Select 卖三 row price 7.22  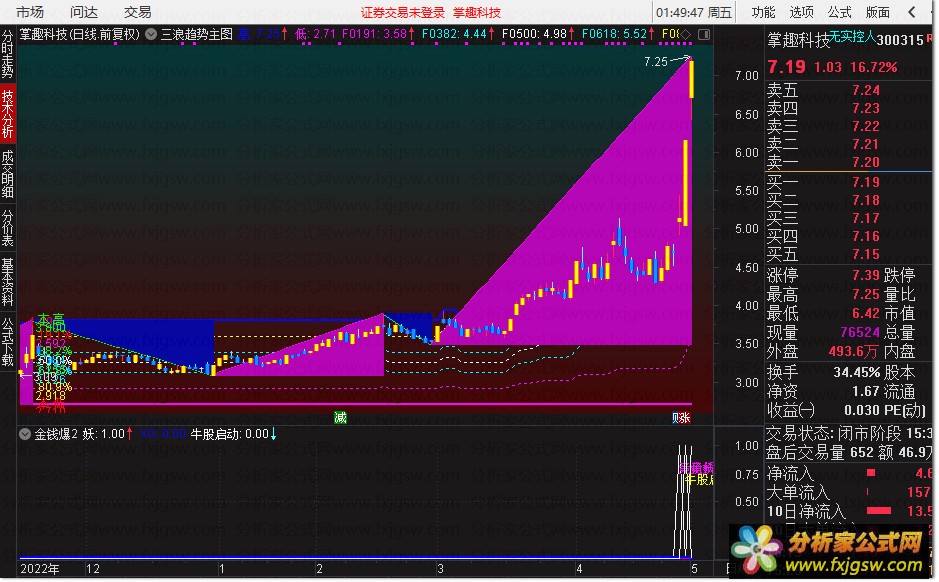pos(866,126)
